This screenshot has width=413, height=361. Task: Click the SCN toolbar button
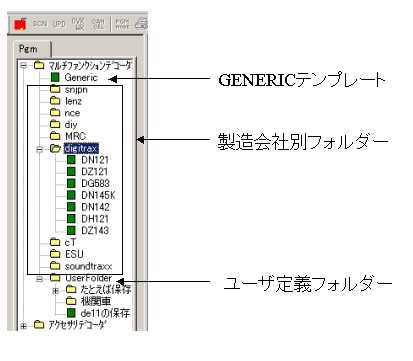click(40, 23)
